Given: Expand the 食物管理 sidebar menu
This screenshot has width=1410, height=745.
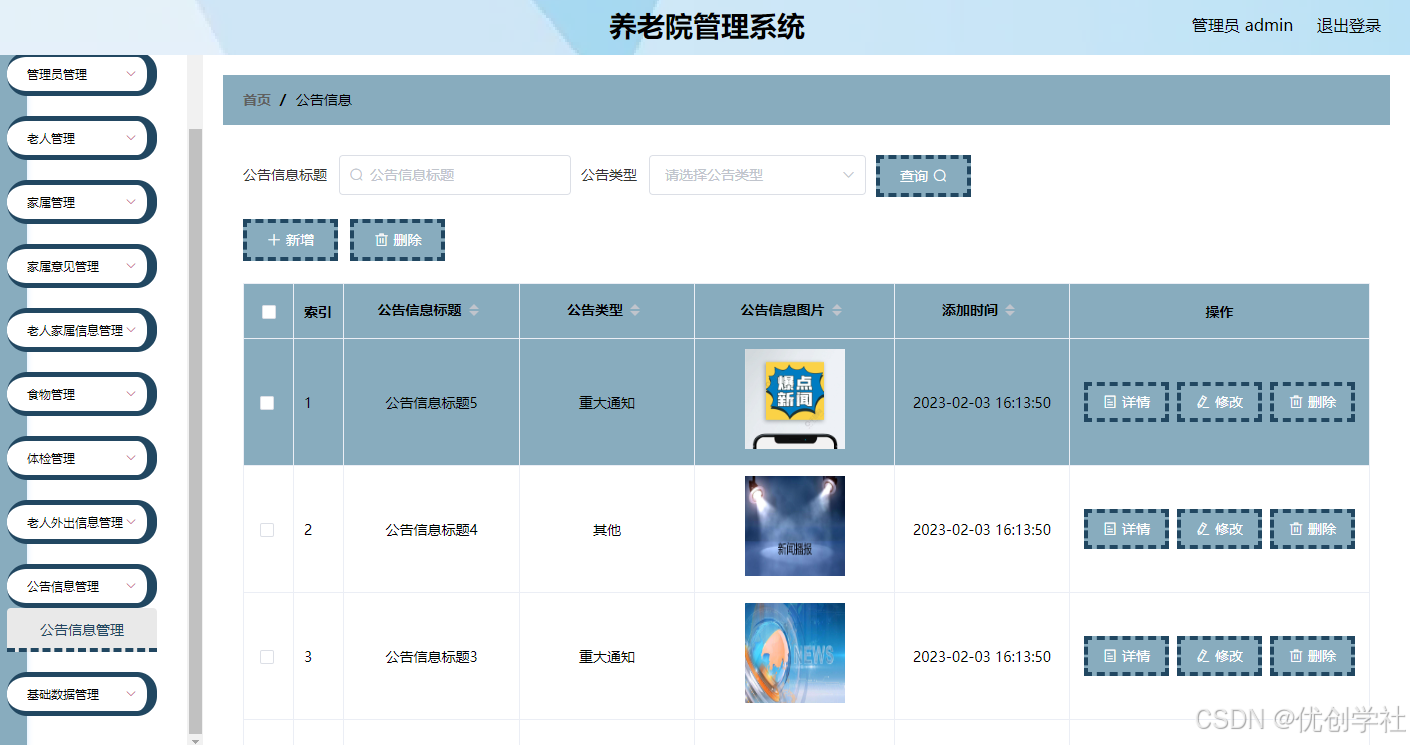Looking at the screenshot, I should click(x=81, y=394).
